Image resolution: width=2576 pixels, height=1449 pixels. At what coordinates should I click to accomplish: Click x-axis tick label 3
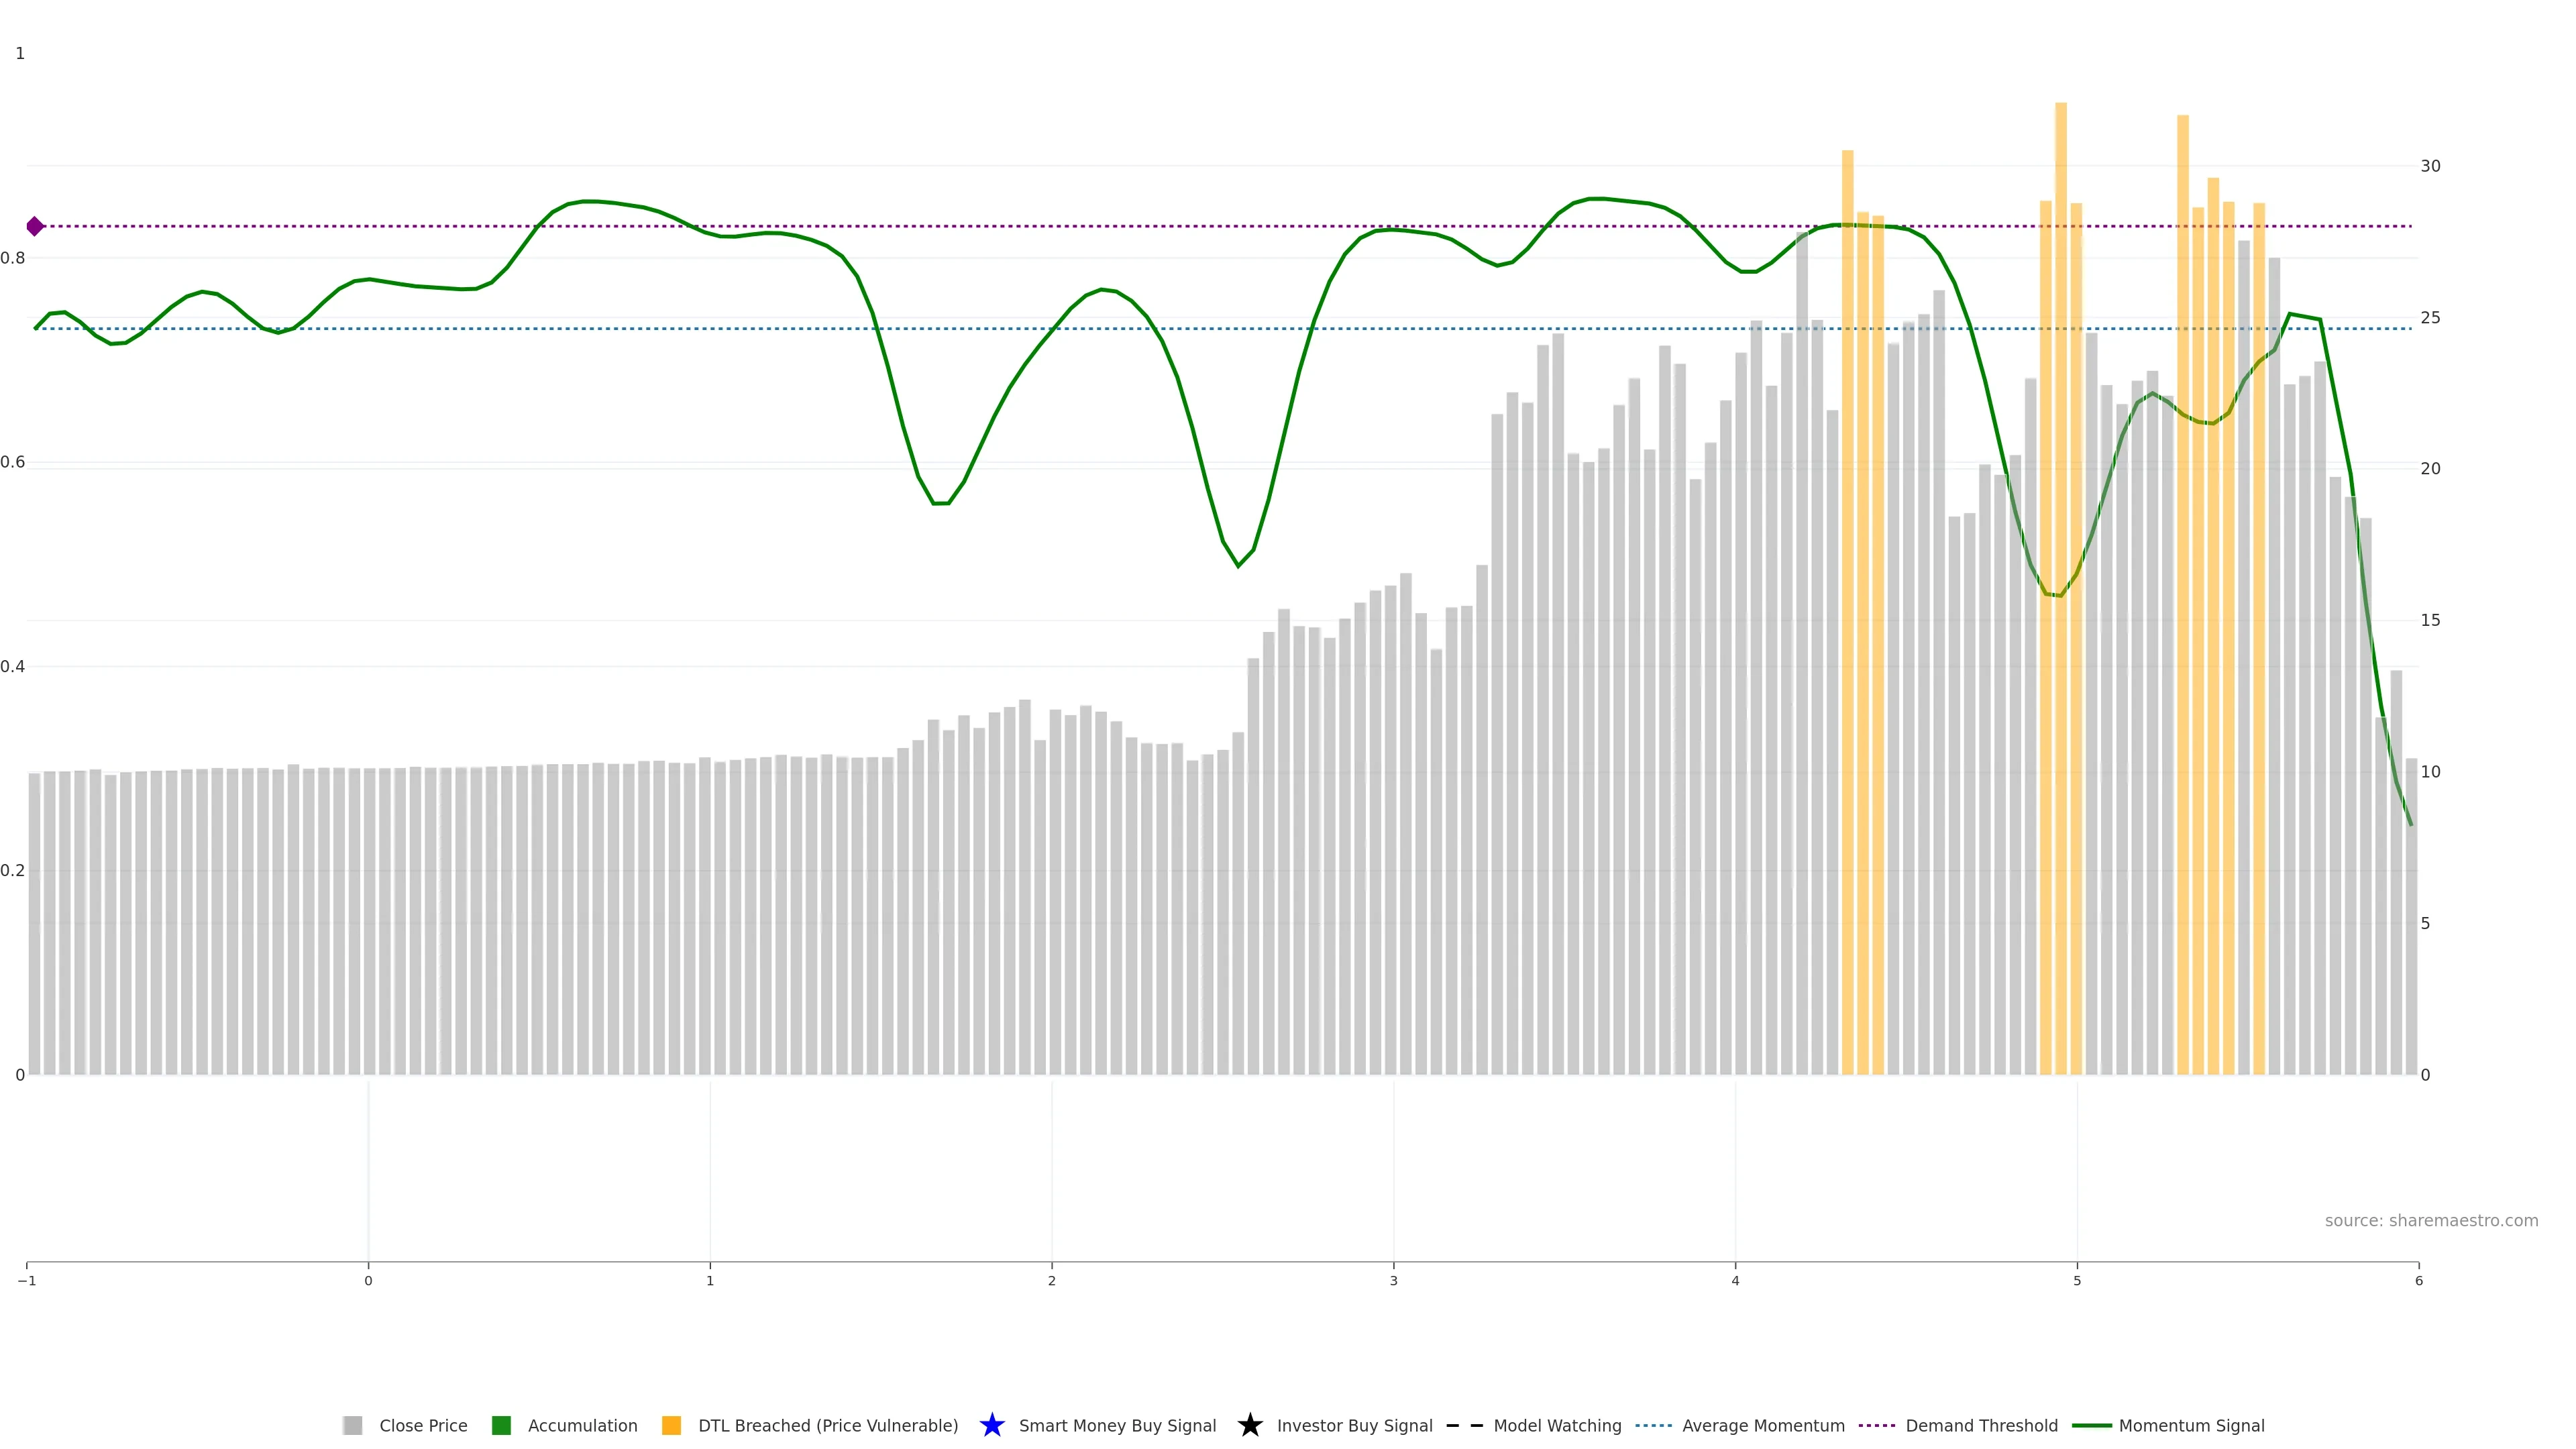pos(1393,1281)
